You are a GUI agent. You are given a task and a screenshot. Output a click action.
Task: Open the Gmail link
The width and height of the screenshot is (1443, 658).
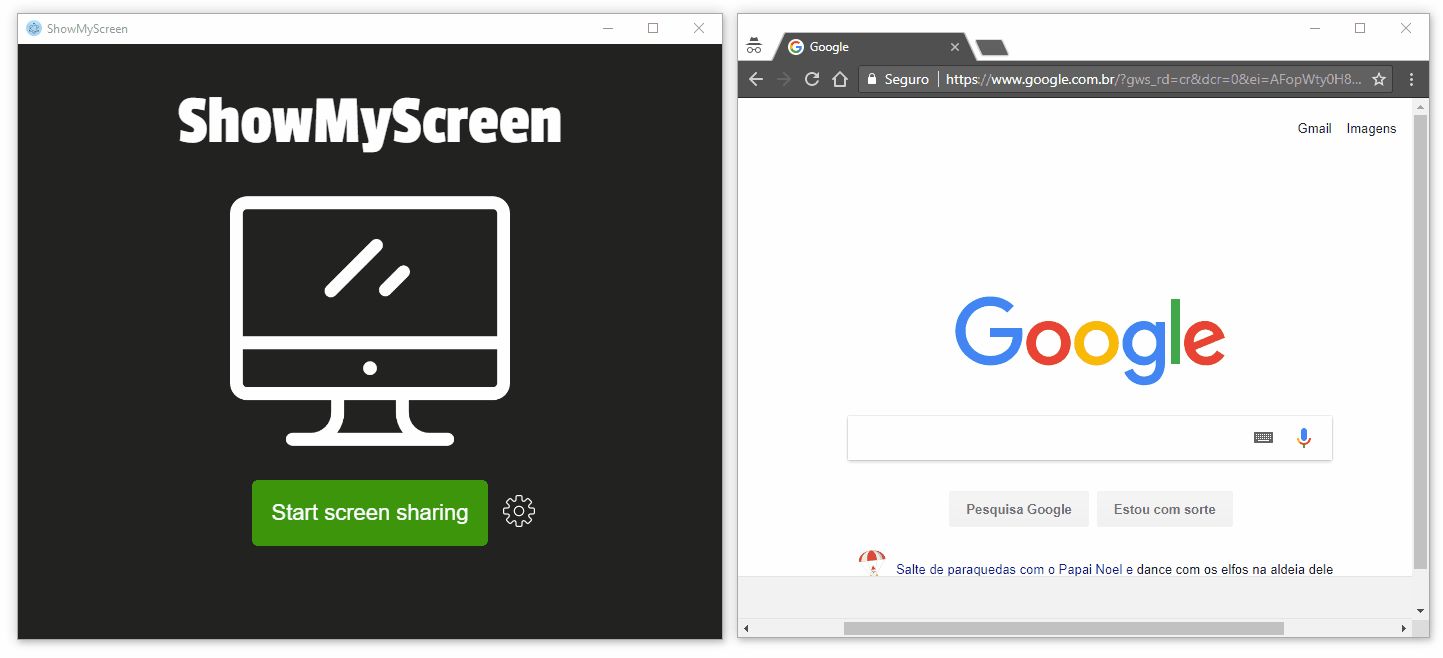tap(1314, 128)
